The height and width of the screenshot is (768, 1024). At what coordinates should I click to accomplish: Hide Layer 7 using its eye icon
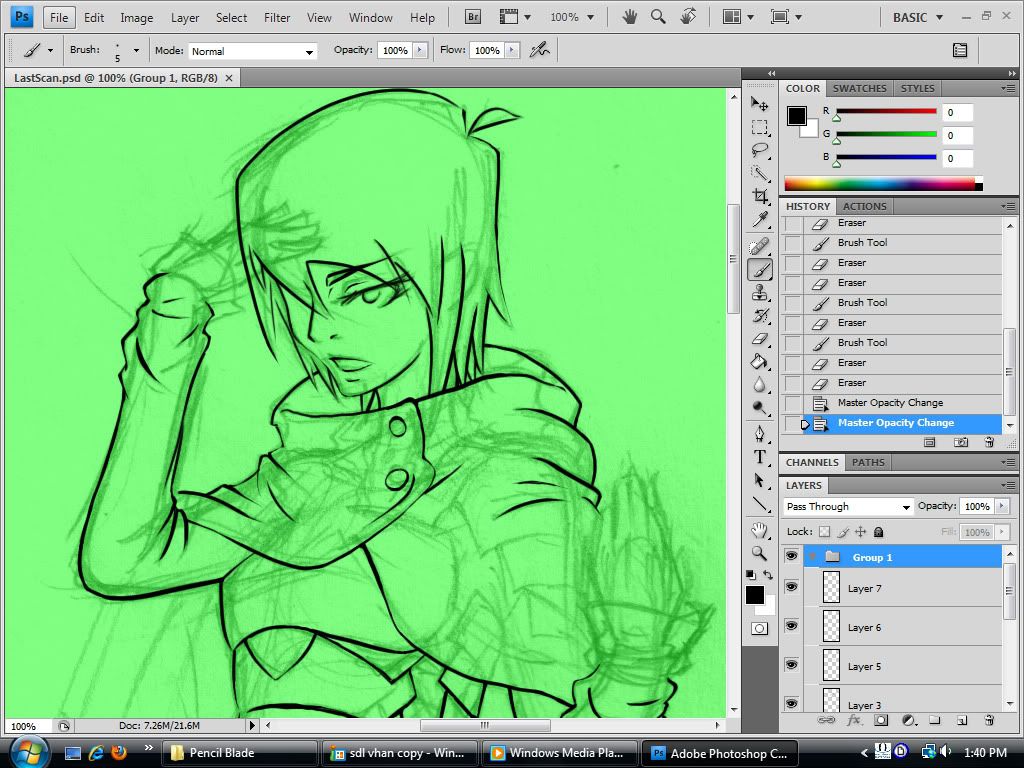[791, 588]
